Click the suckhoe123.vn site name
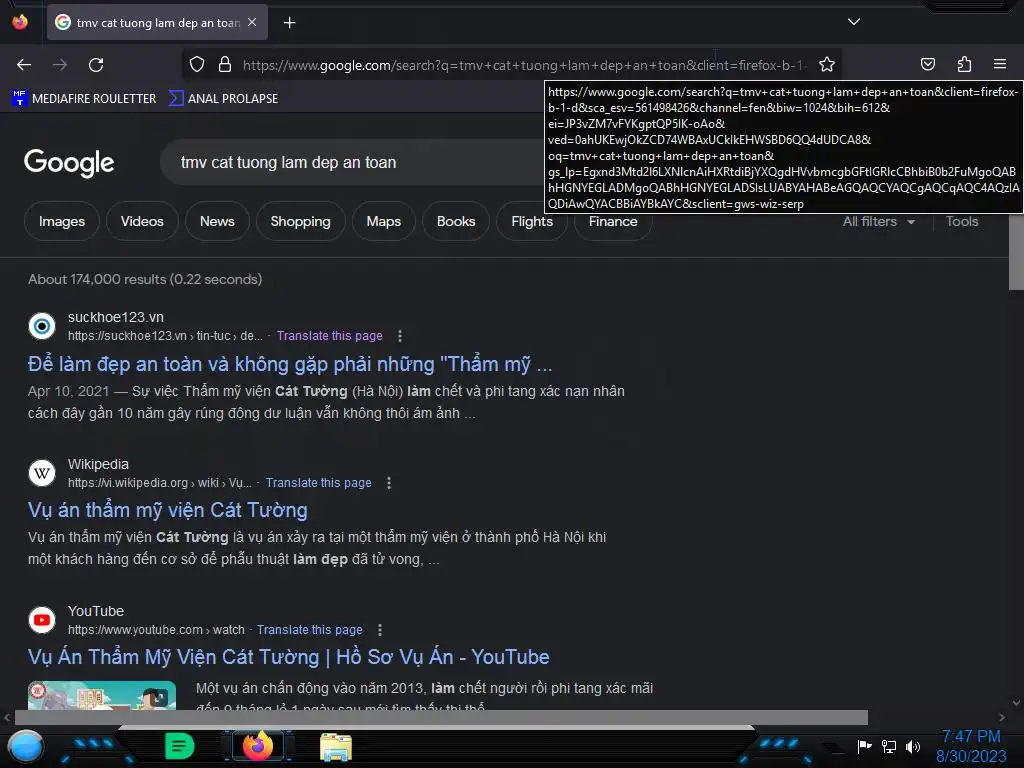1024x768 pixels. [x=116, y=317]
